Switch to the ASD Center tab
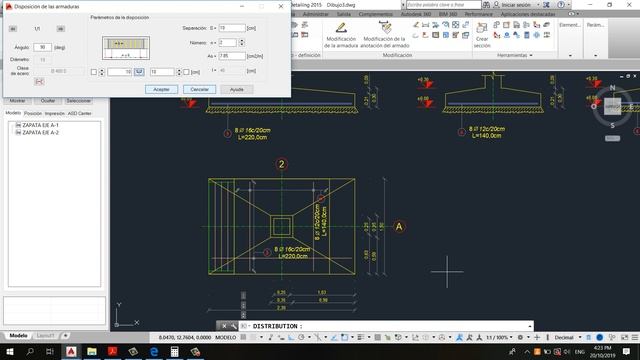The height and width of the screenshot is (360, 640). pos(80,113)
